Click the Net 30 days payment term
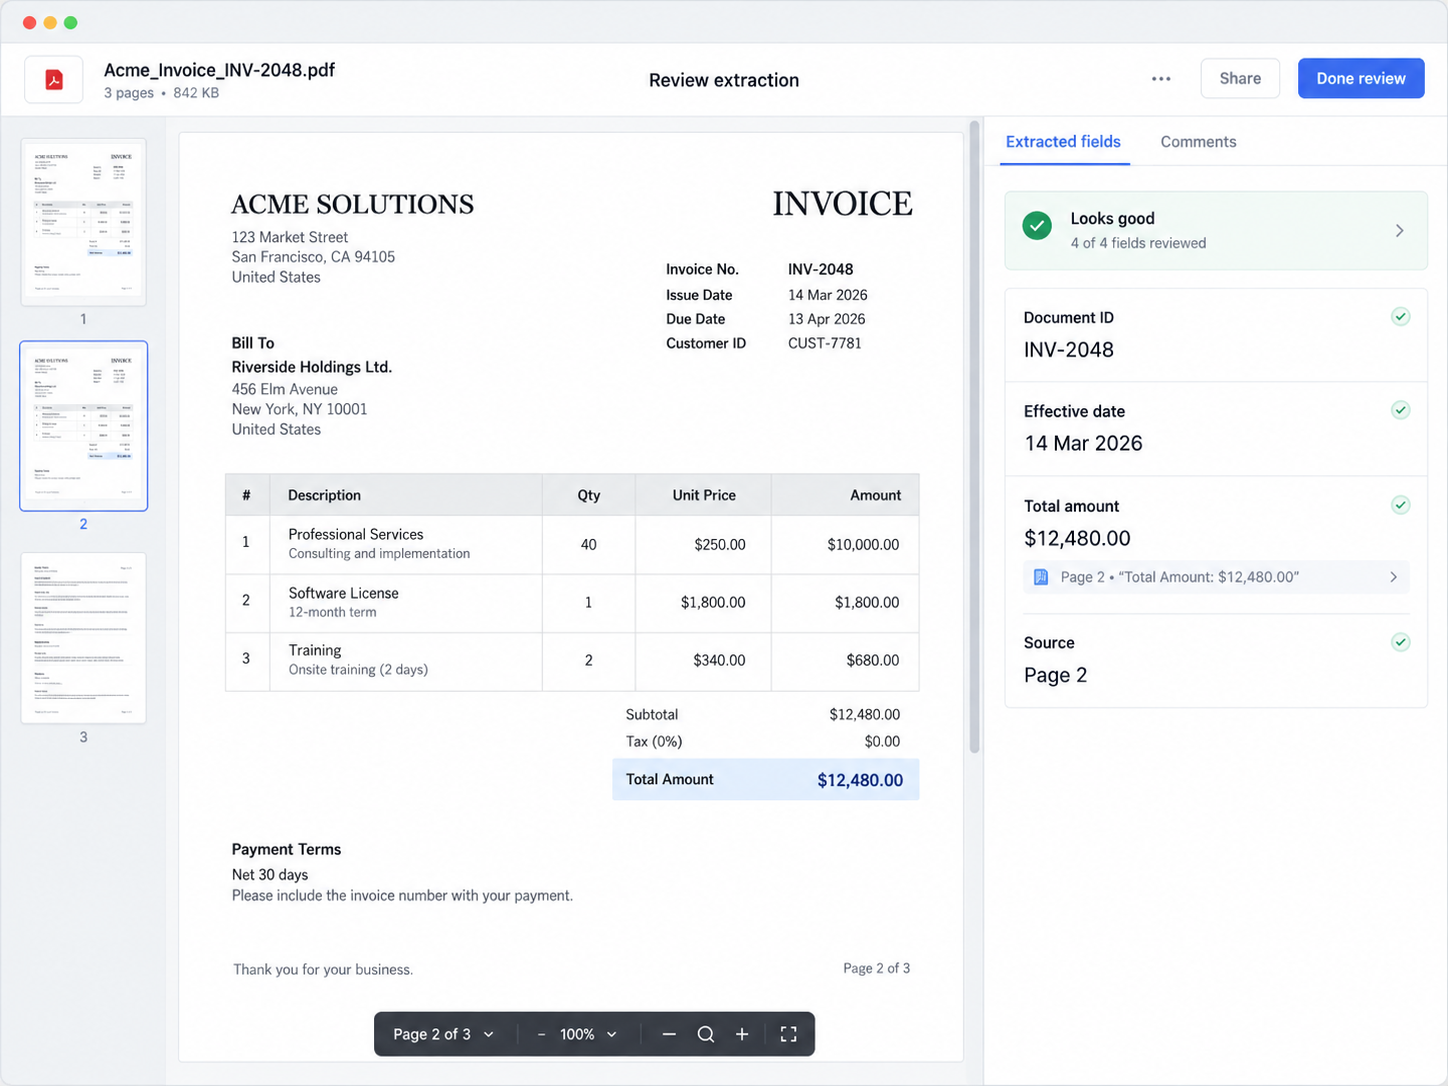The image size is (1448, 1086). point(270,874)
